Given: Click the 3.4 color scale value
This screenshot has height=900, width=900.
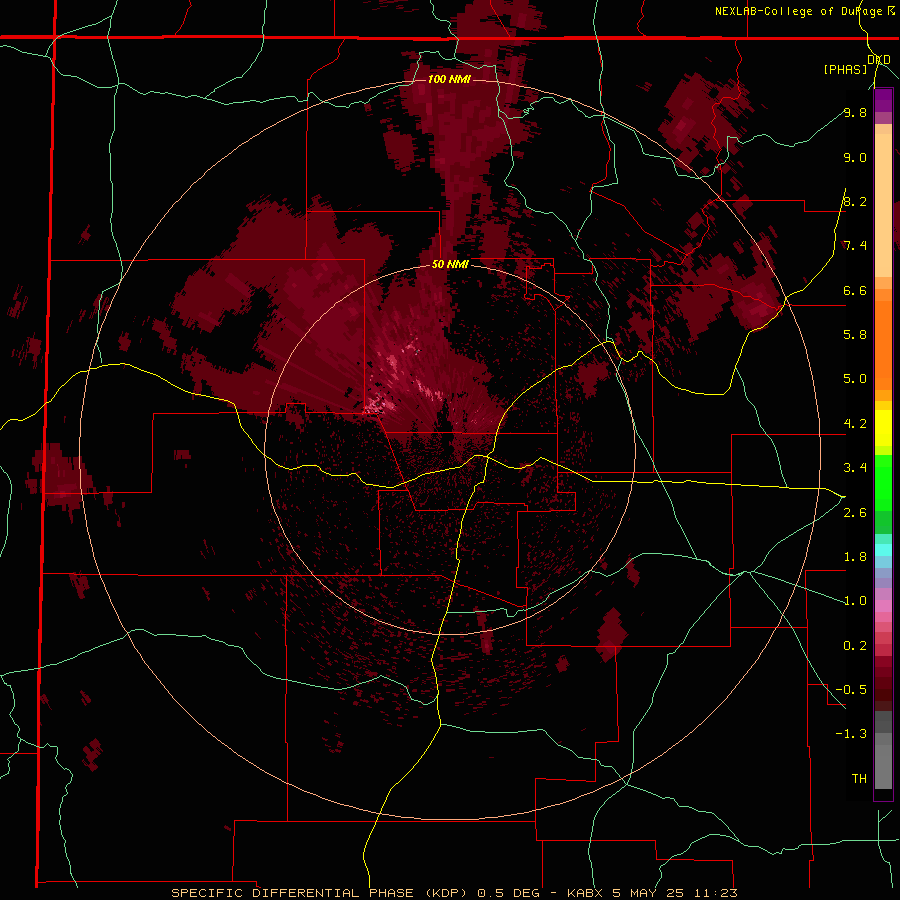Looking at the screenshot, I should click(x=855, y=468).
